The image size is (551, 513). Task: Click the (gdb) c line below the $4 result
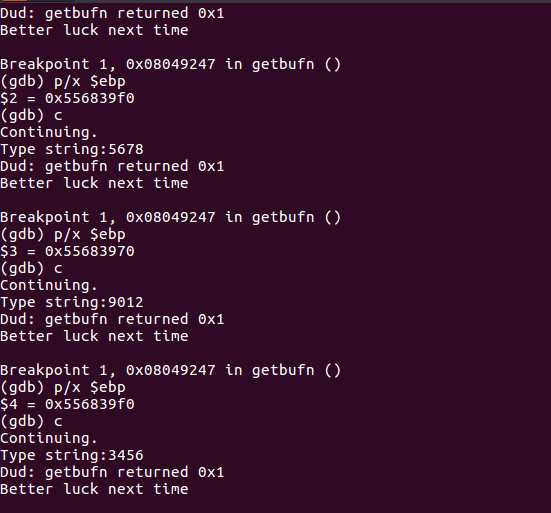click(x=32, y=421)
